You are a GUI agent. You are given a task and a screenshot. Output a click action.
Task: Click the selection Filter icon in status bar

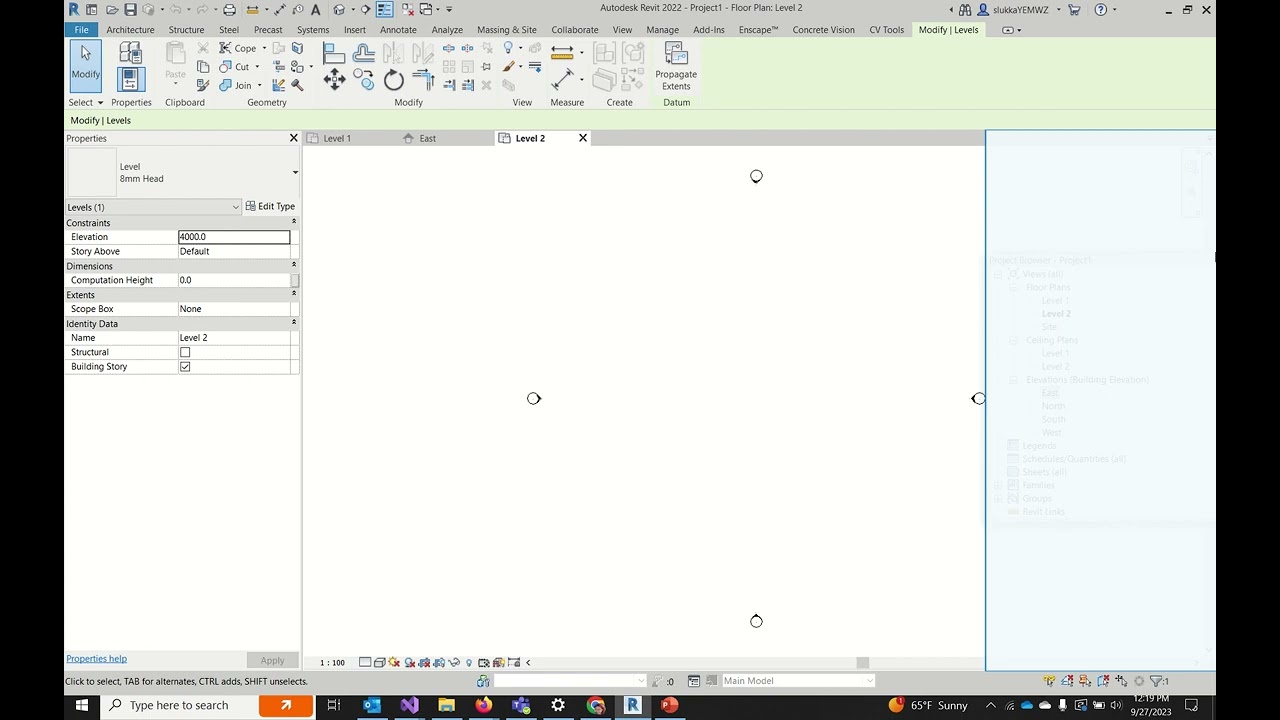(1156, 681)
